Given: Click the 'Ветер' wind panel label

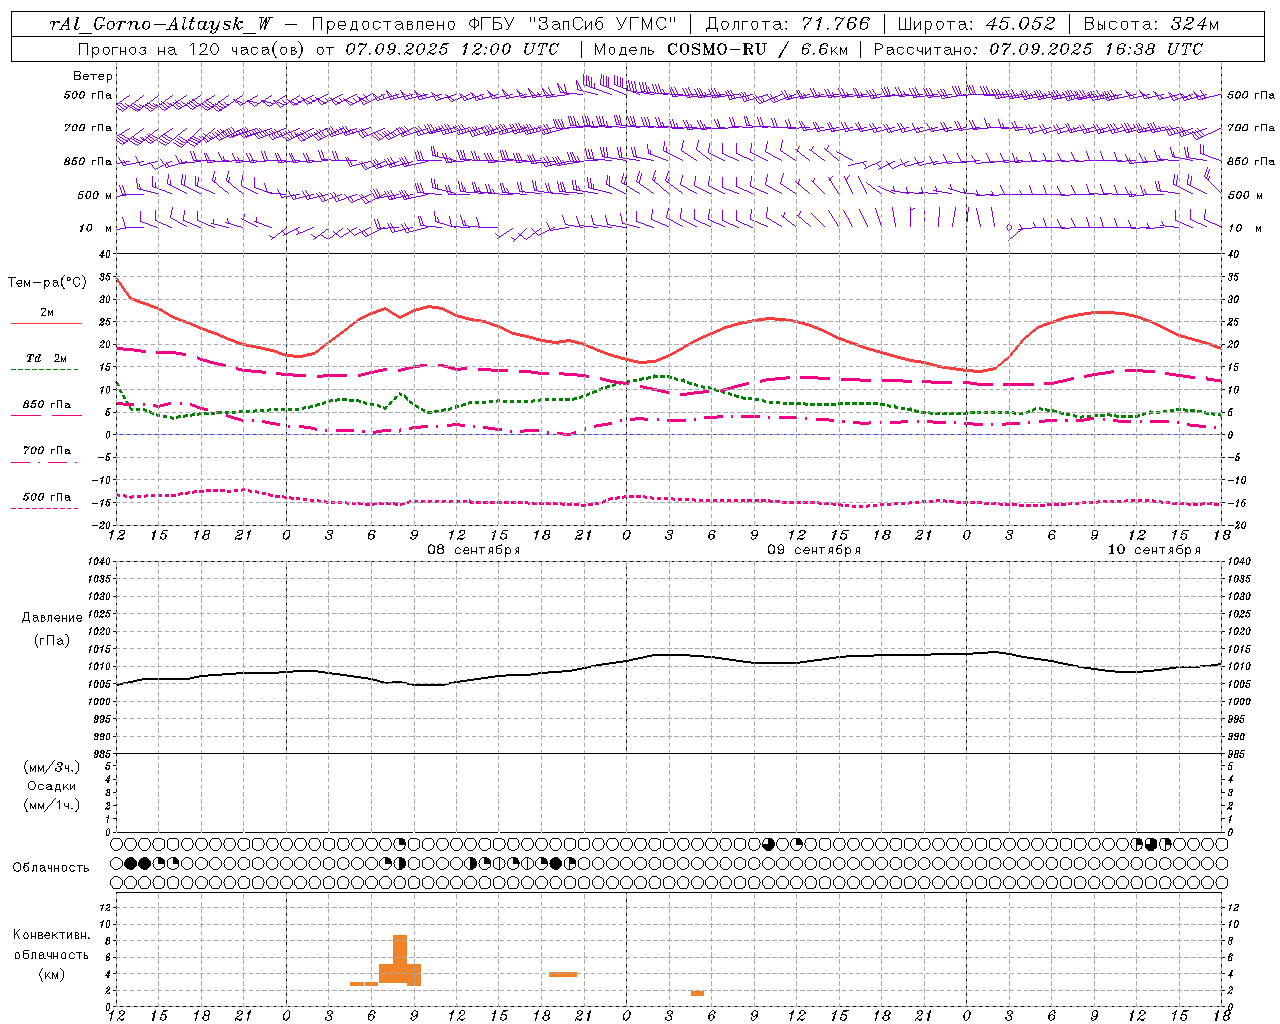Looking at the screenshot, I should point(92,76).
